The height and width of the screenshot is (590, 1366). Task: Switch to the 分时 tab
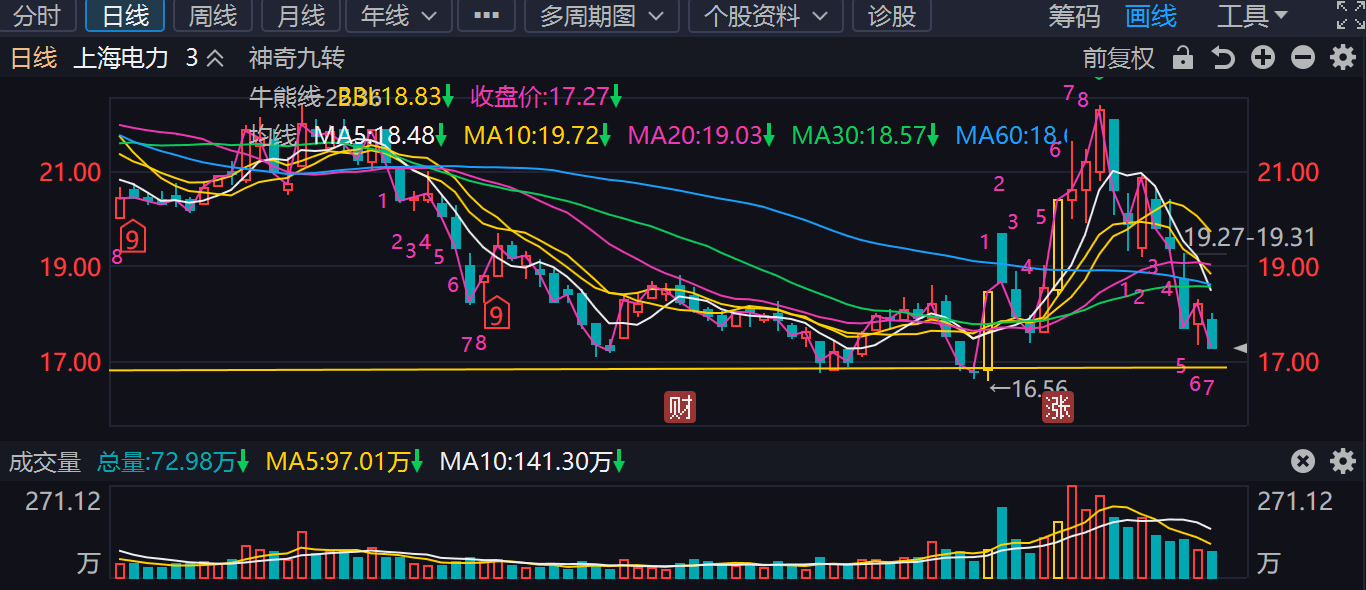tap(38, 16)
